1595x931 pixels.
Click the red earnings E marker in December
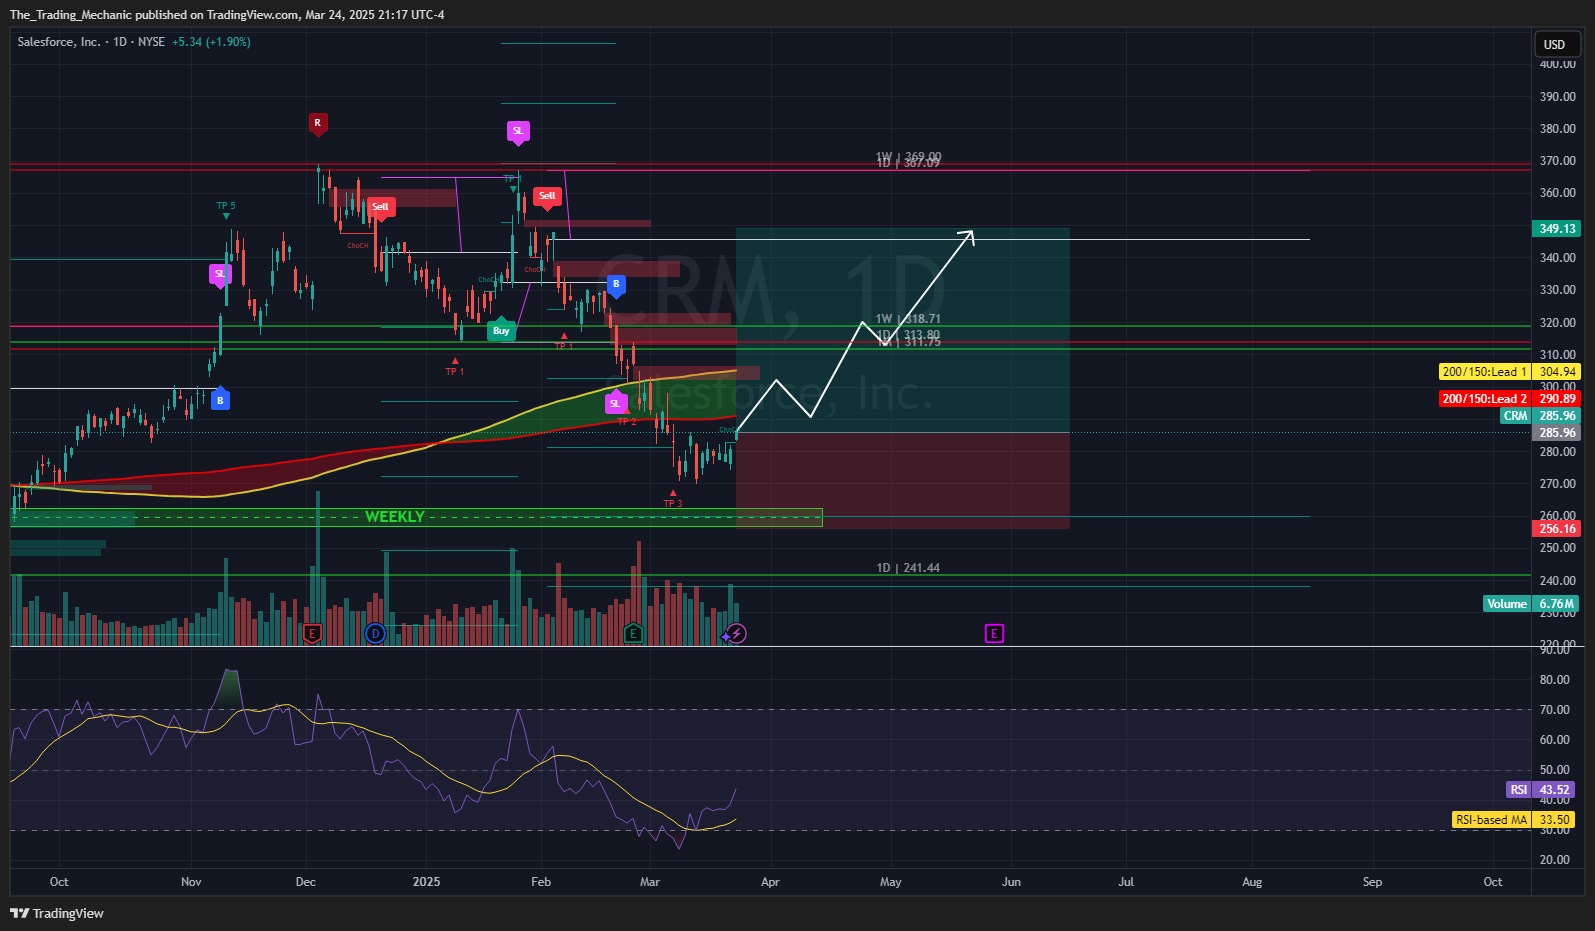click(312, 633)
